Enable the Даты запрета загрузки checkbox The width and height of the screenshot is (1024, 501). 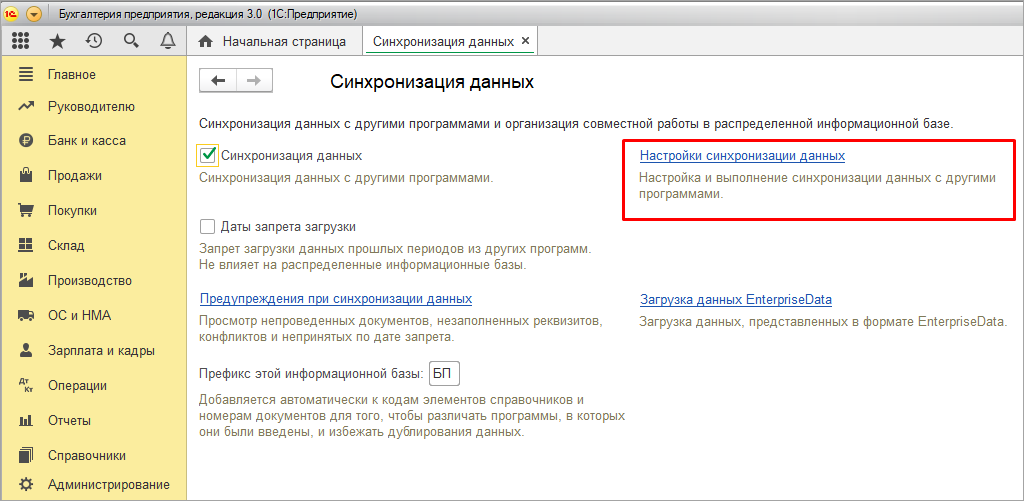coord(208,226)
